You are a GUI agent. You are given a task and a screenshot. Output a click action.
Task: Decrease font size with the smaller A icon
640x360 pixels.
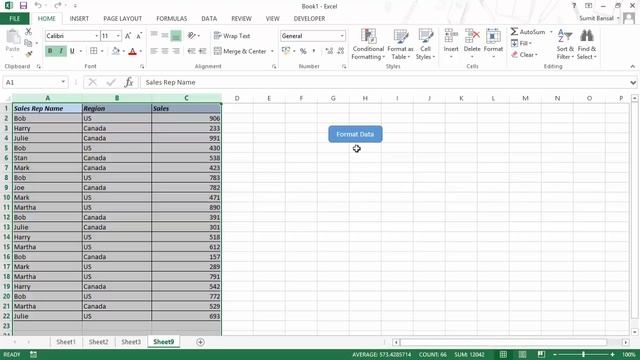tap(139, 36)
